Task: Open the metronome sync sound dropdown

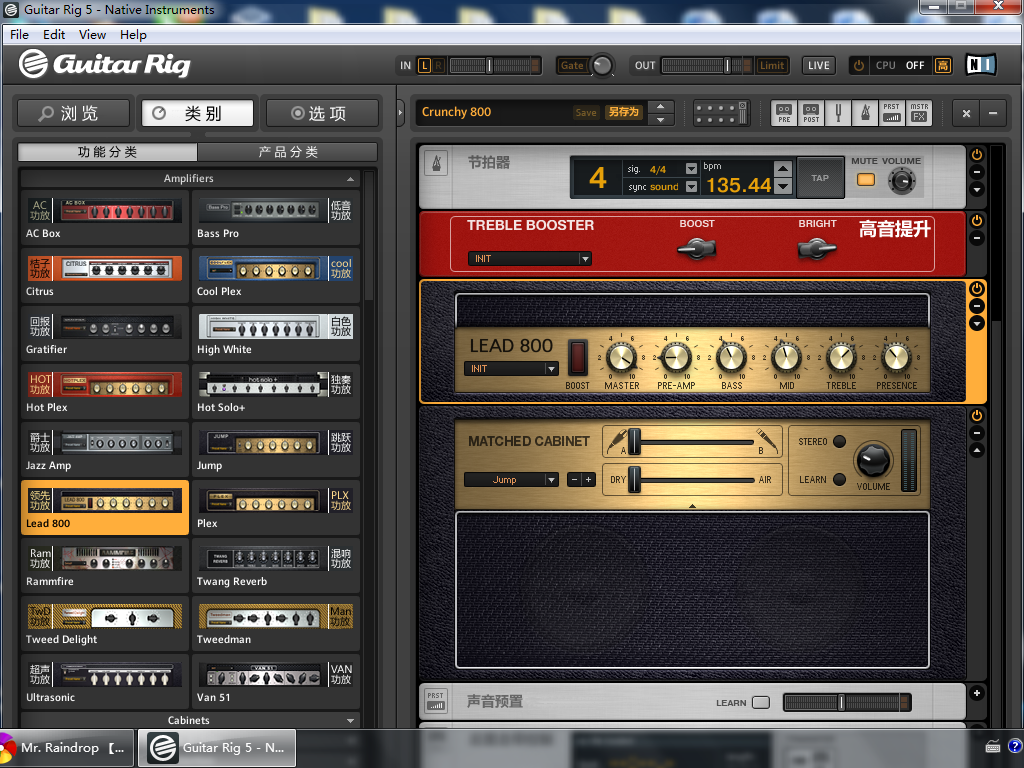Action: click(692, 187)
